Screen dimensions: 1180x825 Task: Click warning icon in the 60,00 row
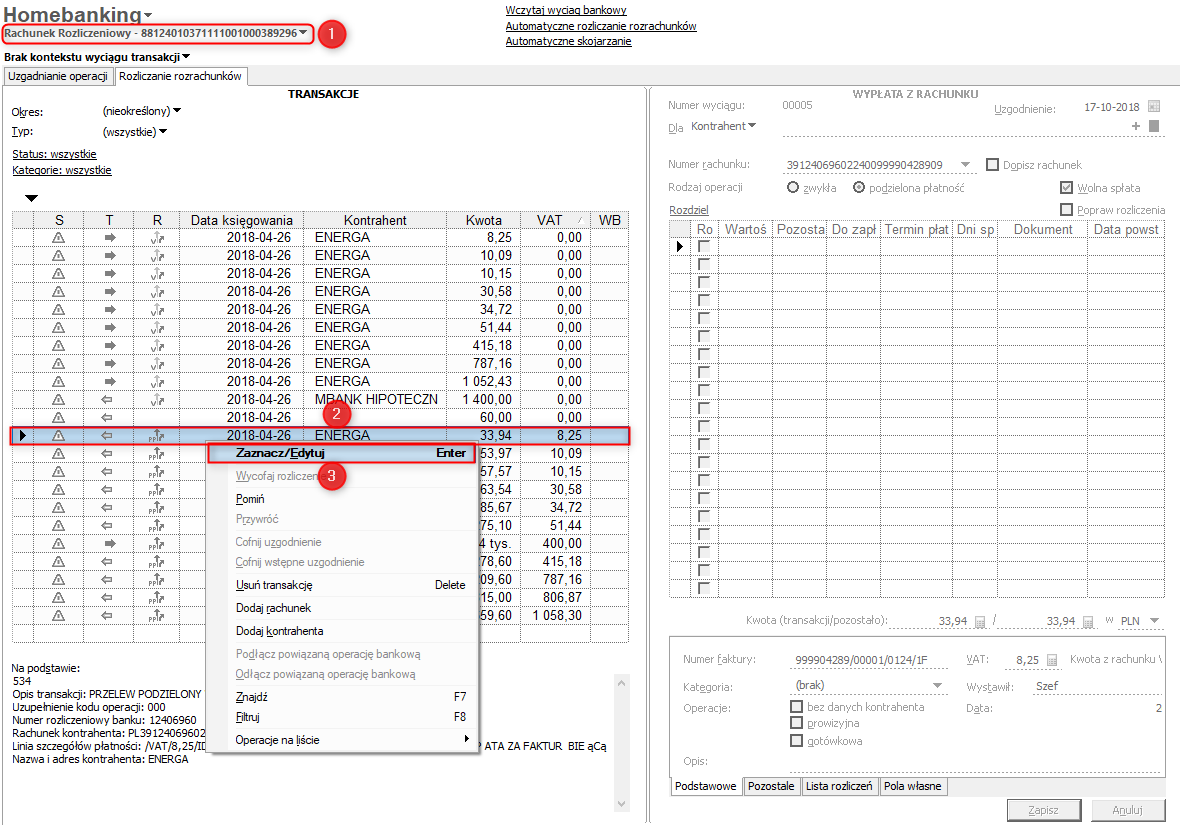(x=58, y=419)
